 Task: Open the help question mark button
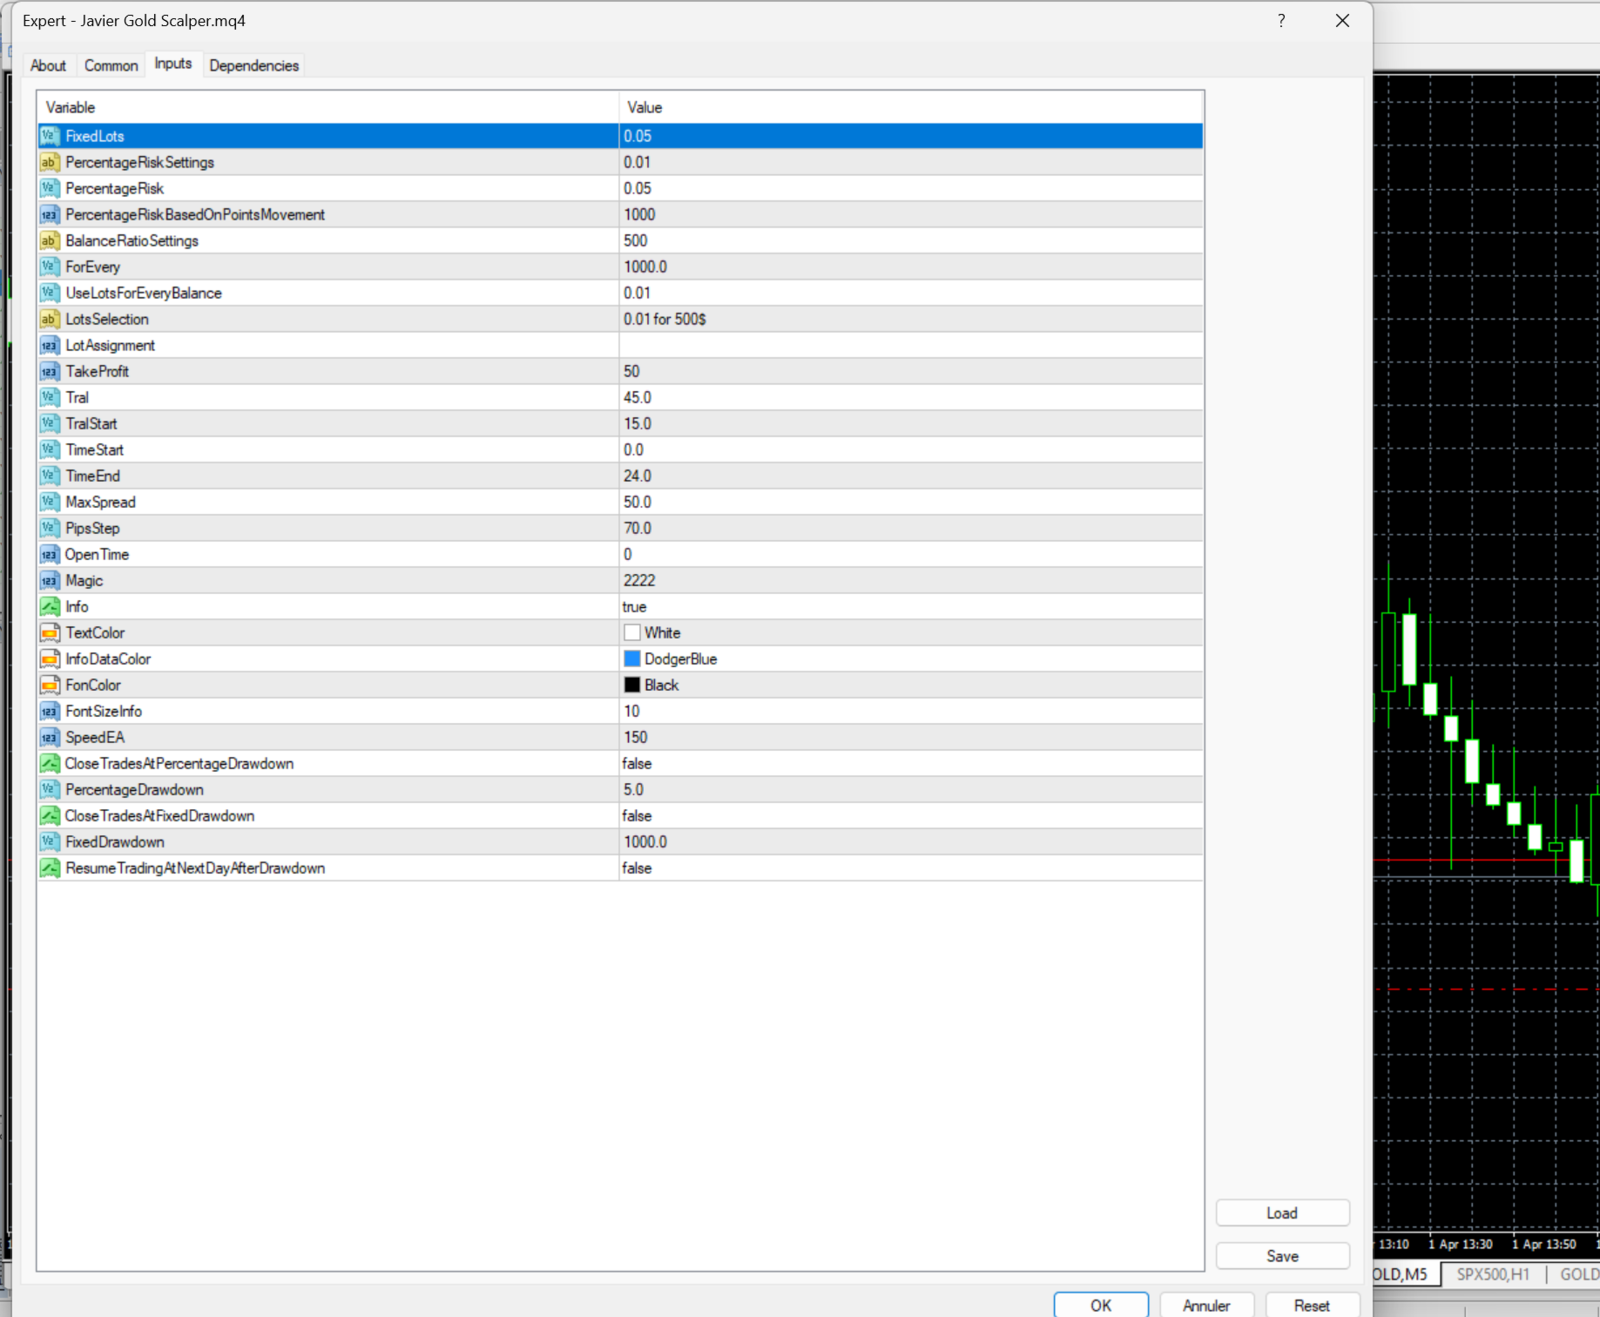coord(1281,21)
